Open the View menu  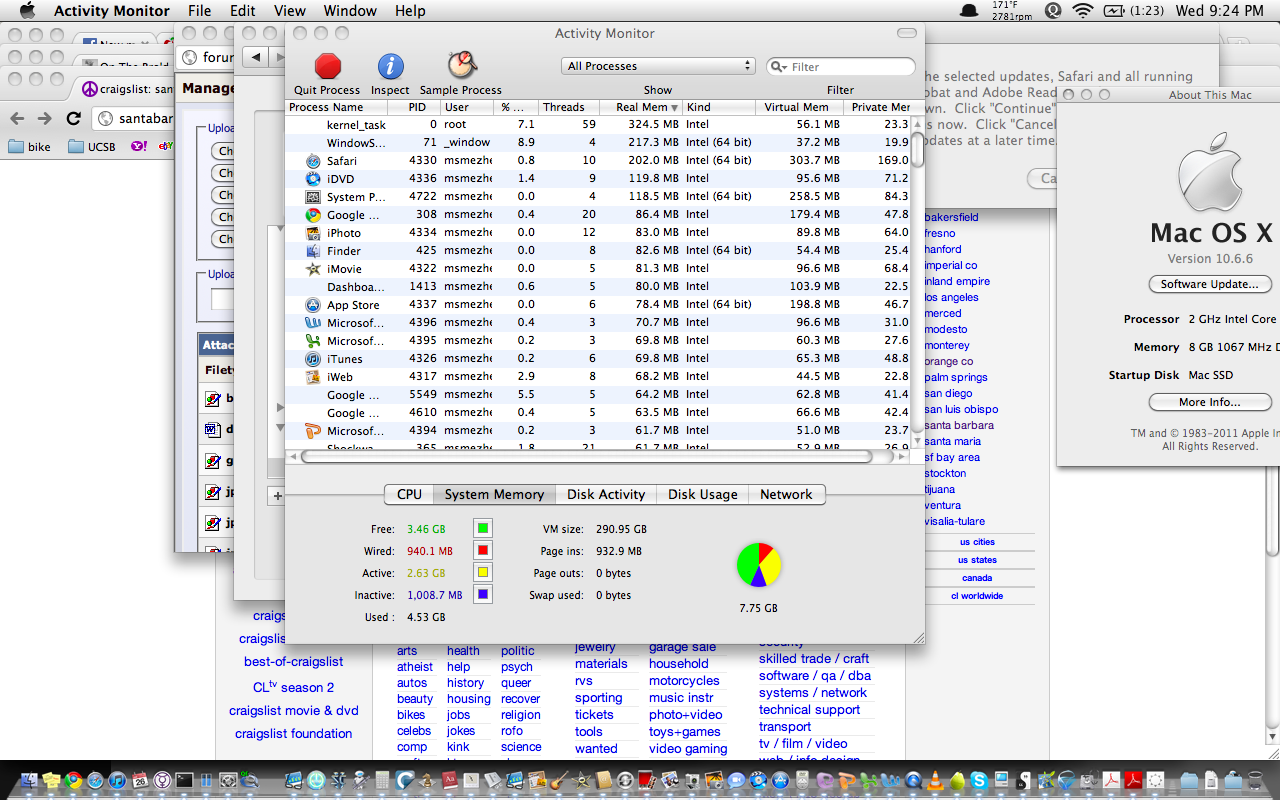[290, 11]
